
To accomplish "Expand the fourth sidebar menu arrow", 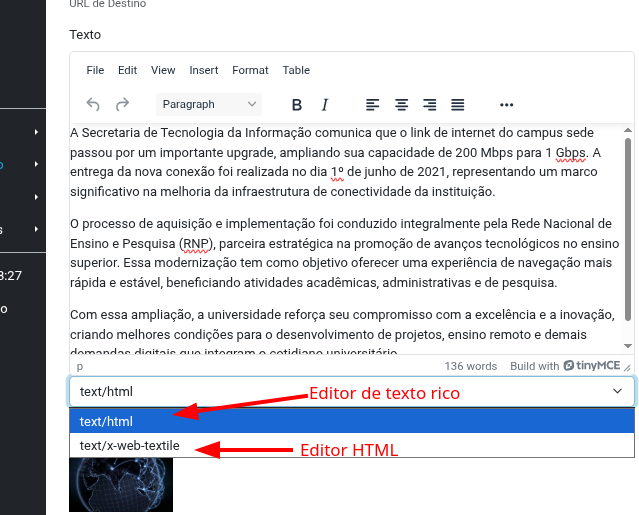I will [36, 229].
